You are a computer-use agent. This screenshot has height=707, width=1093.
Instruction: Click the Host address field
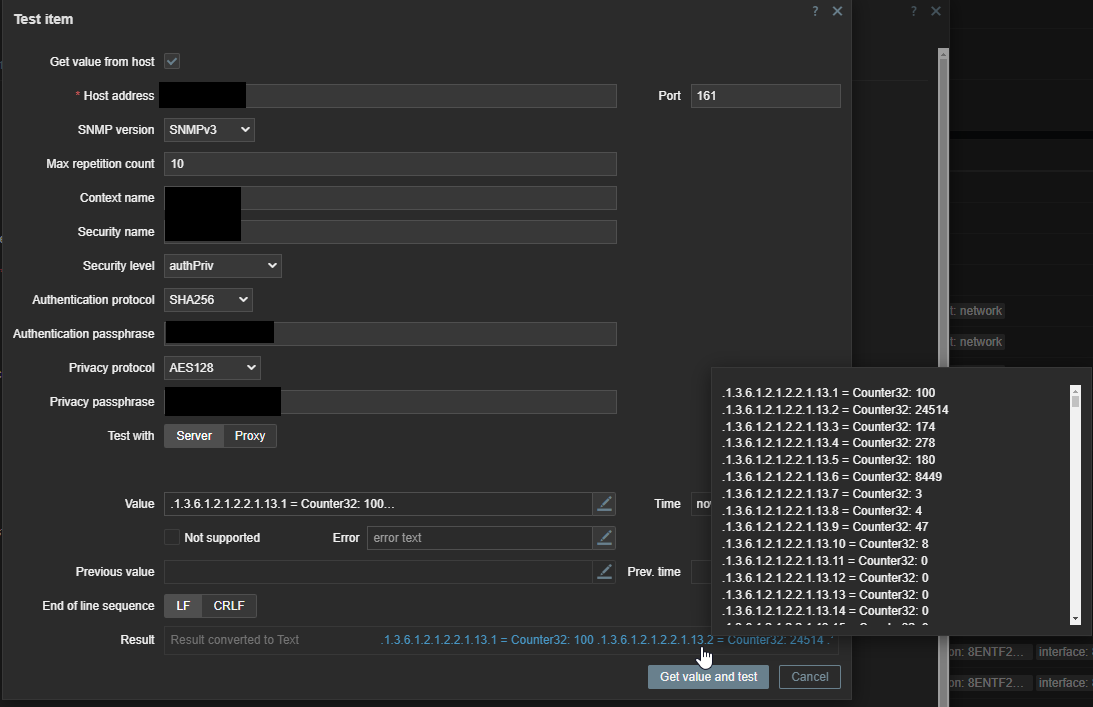[x=390, y=96]
